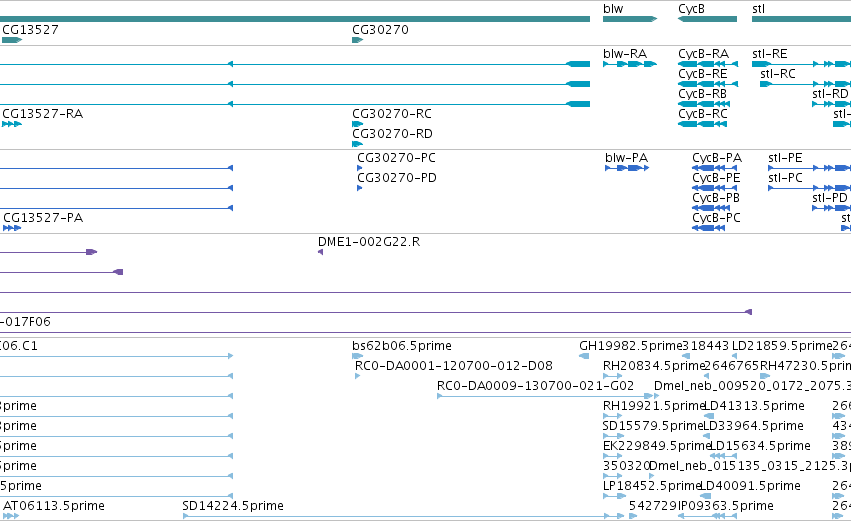Open protein CycB-PA
Image resolution: width=851 pixels, height=521 pixels.
click(x=716, y=158)
